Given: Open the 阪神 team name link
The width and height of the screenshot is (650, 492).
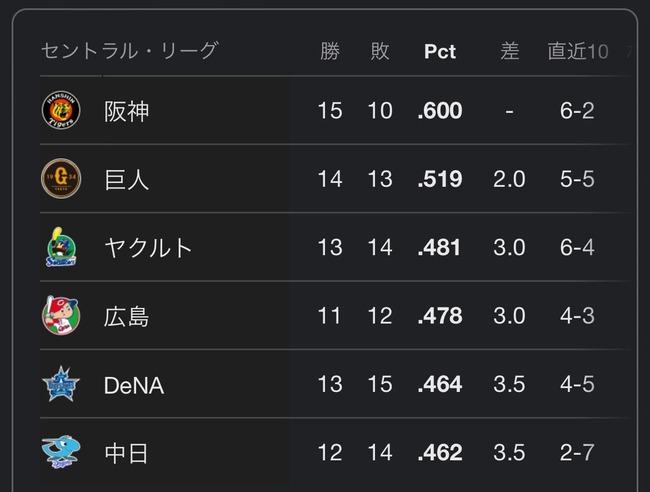Looking at the screenshot, I should coord(127,111).
